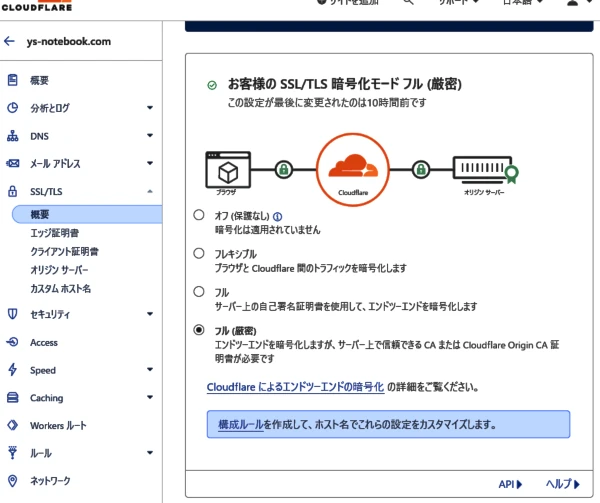600x503 pixels.
Task: Click the info icon next to オフ (保護なし)
Action: tap(278, 216)
